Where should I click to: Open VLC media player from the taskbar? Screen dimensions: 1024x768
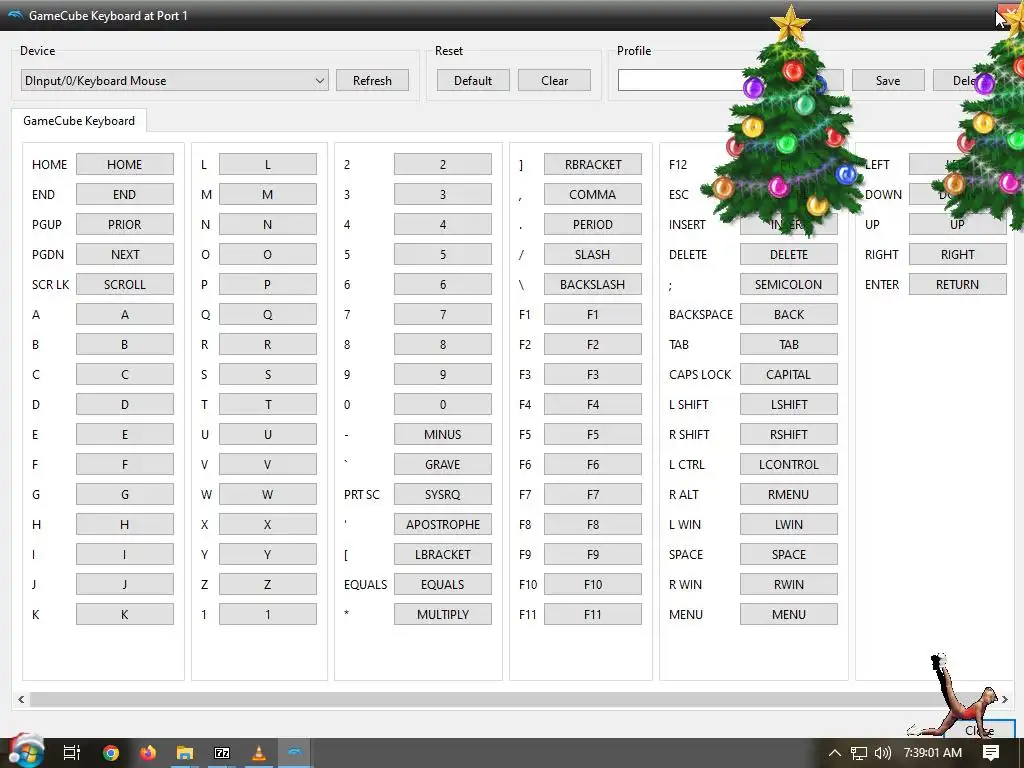(259, 753)
